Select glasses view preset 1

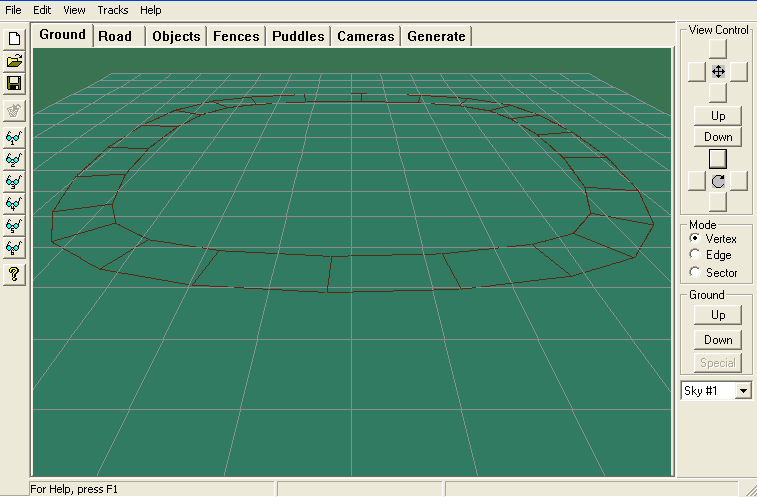[x=14, y=138]
